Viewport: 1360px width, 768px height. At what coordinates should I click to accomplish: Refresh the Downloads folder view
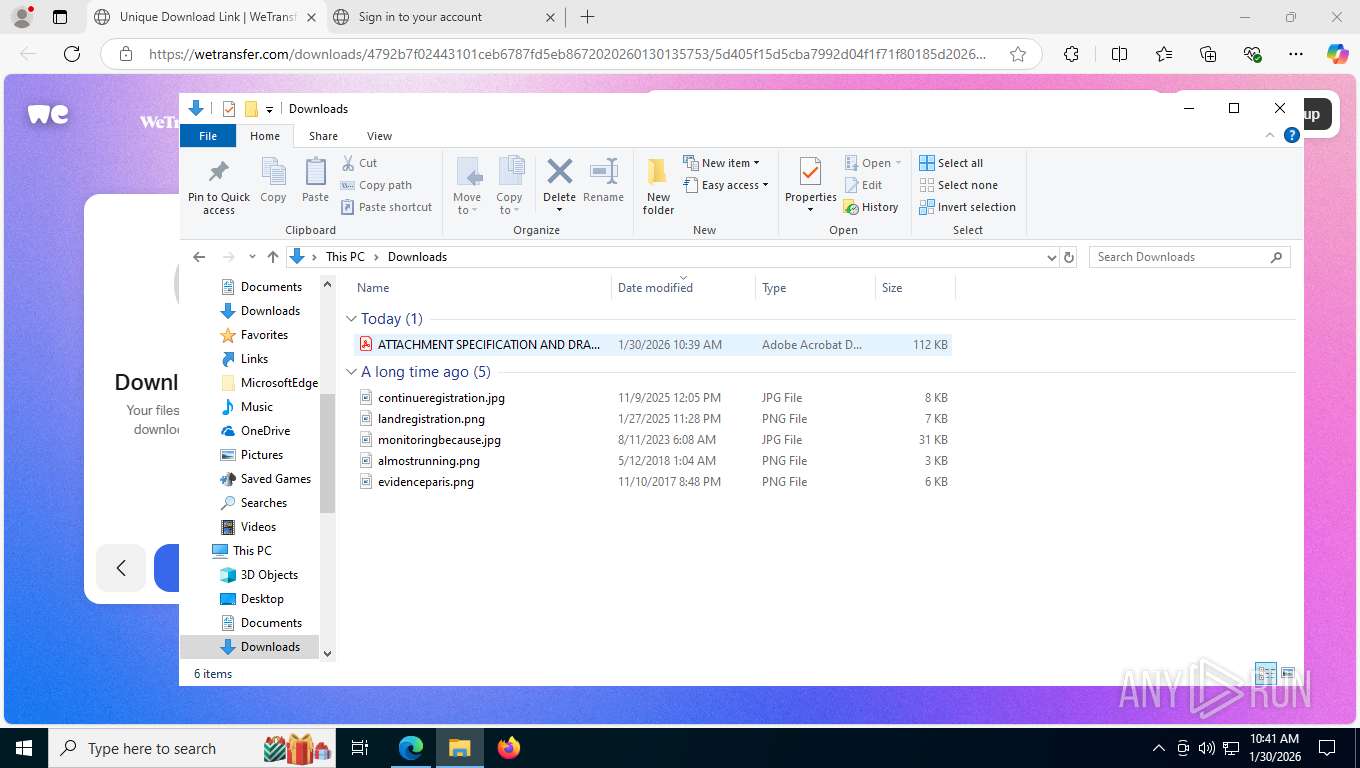pyautogui.click(x=1069, y=257)
